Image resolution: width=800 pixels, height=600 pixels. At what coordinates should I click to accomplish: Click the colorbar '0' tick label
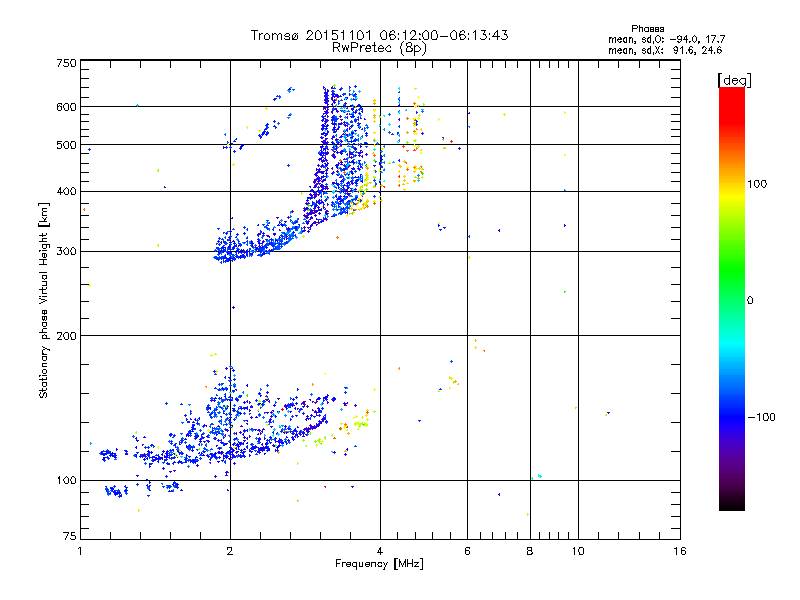[750, 301]
